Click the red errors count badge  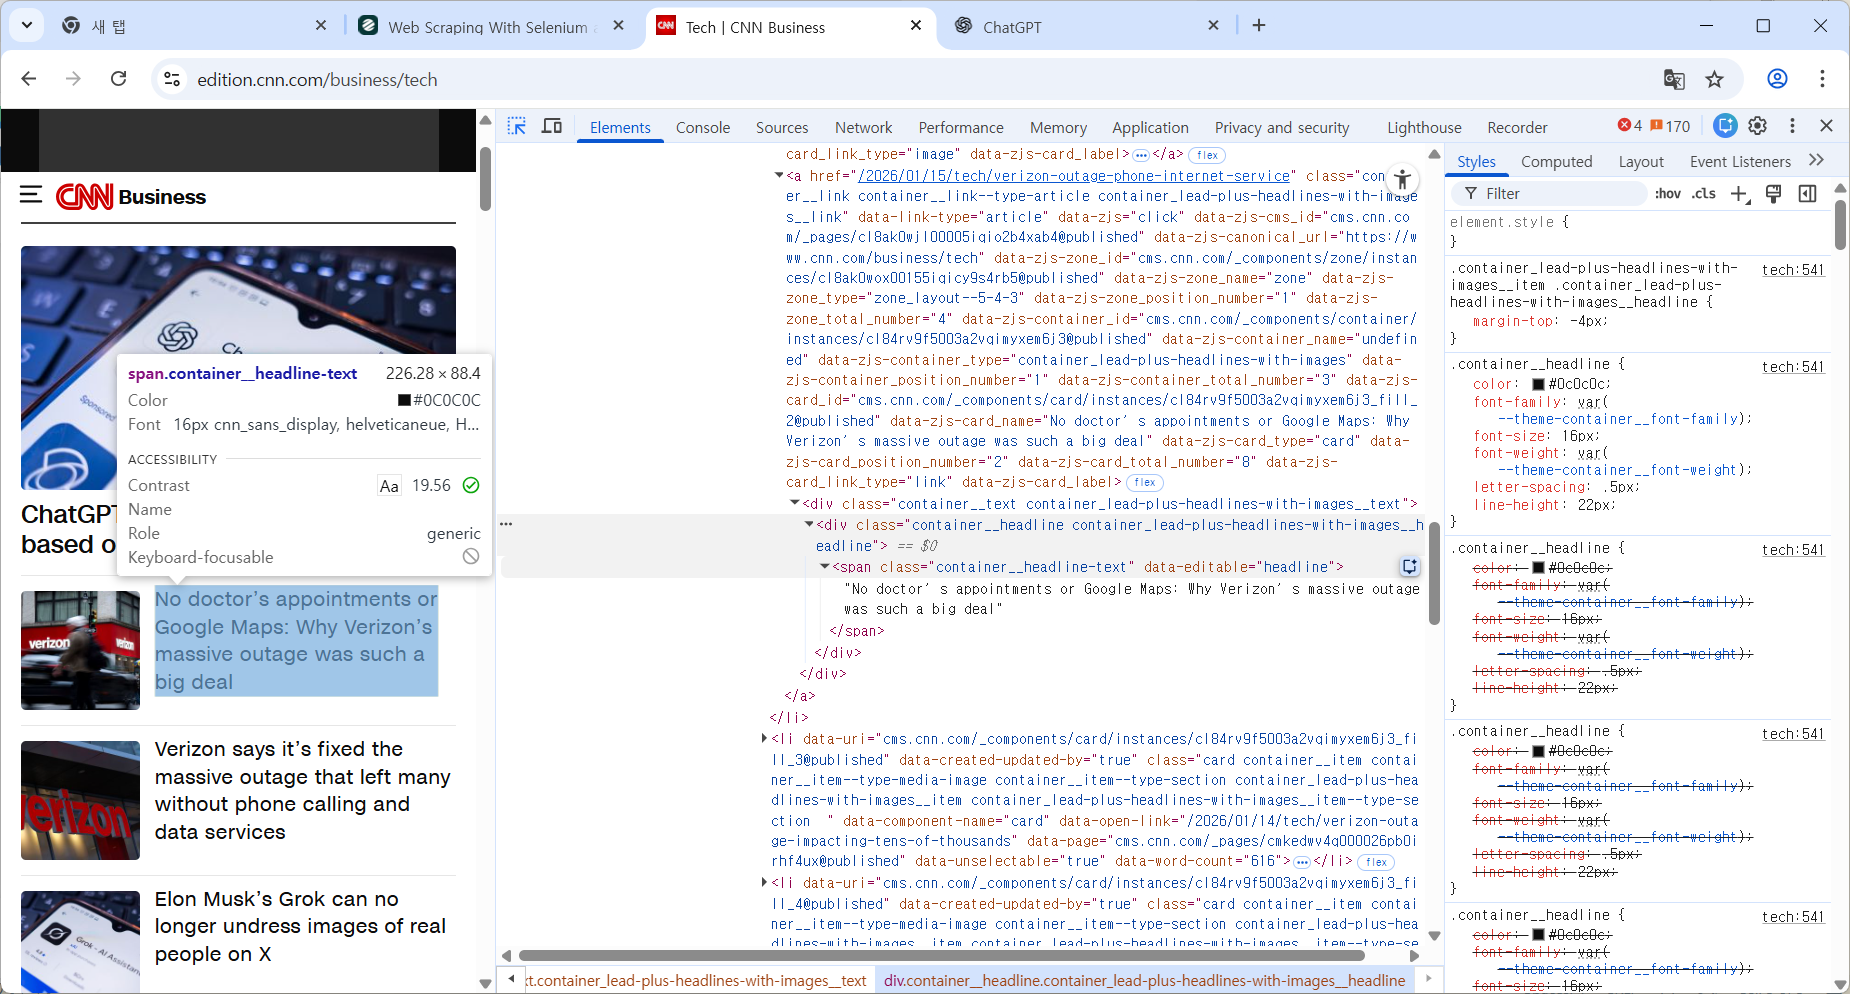pyautogui.click(x=1630, y=126)
